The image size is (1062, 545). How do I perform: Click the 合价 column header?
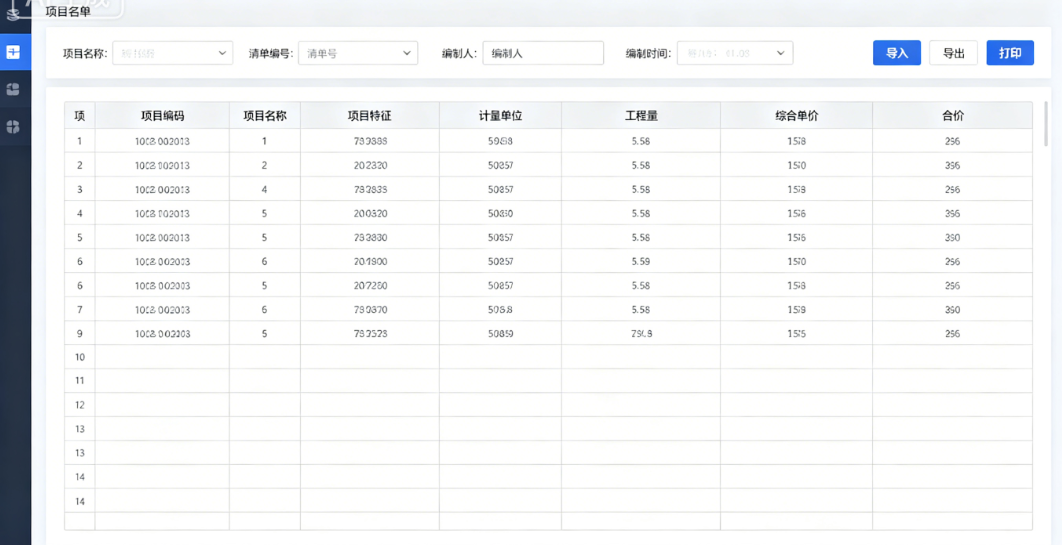tap(952, 116)
